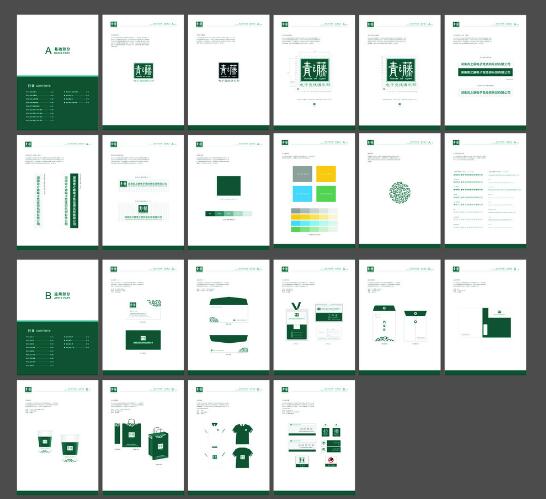The image size is (546, 499).
Task: Pick the bright green color swatch
Action: [x=326, y=194]
